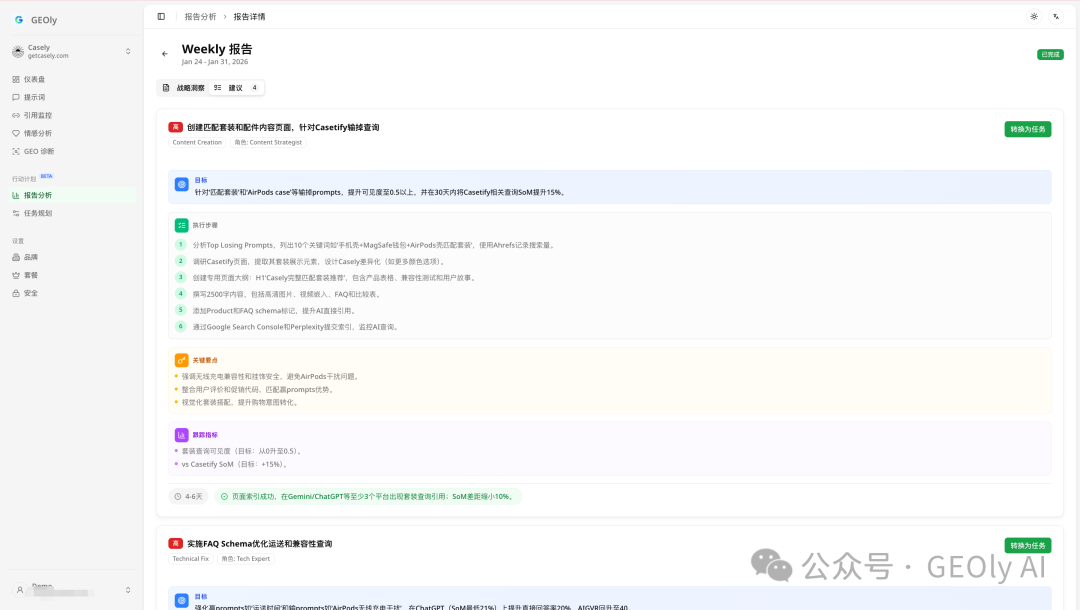Click step 4 撰写2500字内容
Screen dimensions: 1080x610
point(287,295)
